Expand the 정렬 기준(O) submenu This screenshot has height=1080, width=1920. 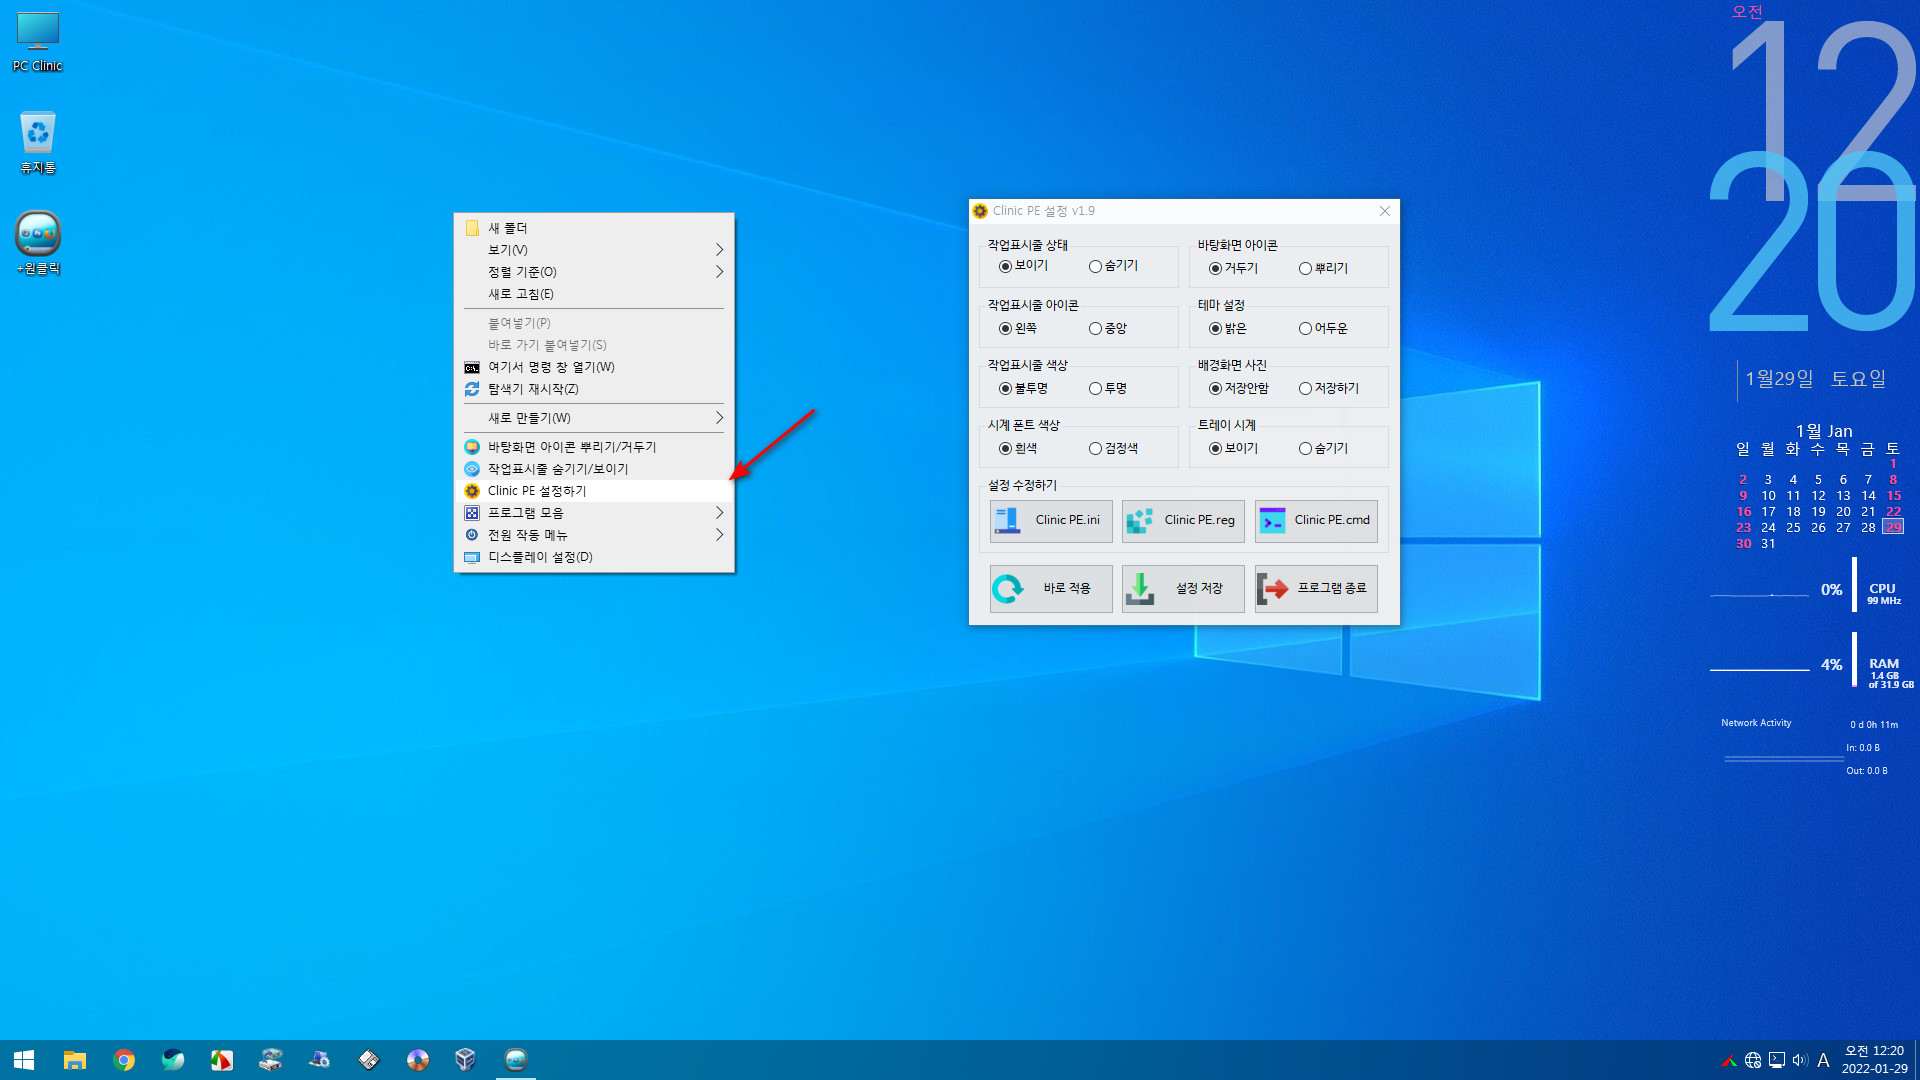pos(594,272)
